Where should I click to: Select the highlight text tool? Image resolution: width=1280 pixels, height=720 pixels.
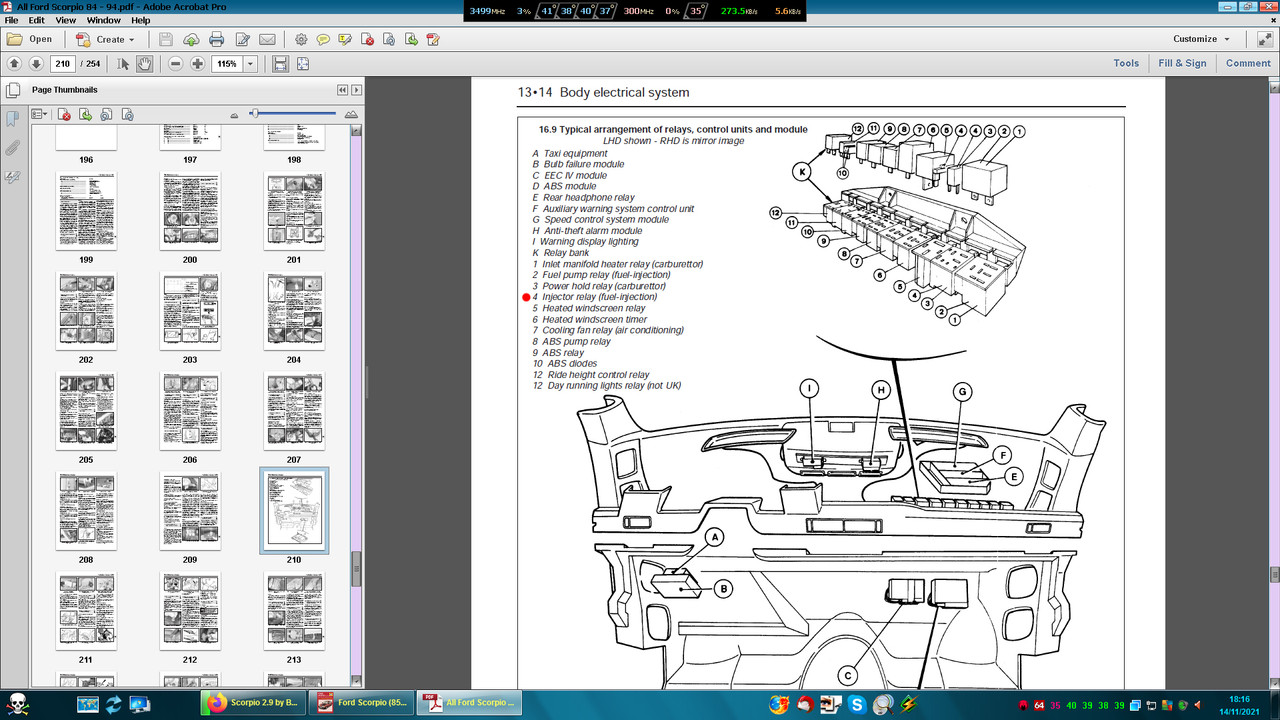coord(345,39)
